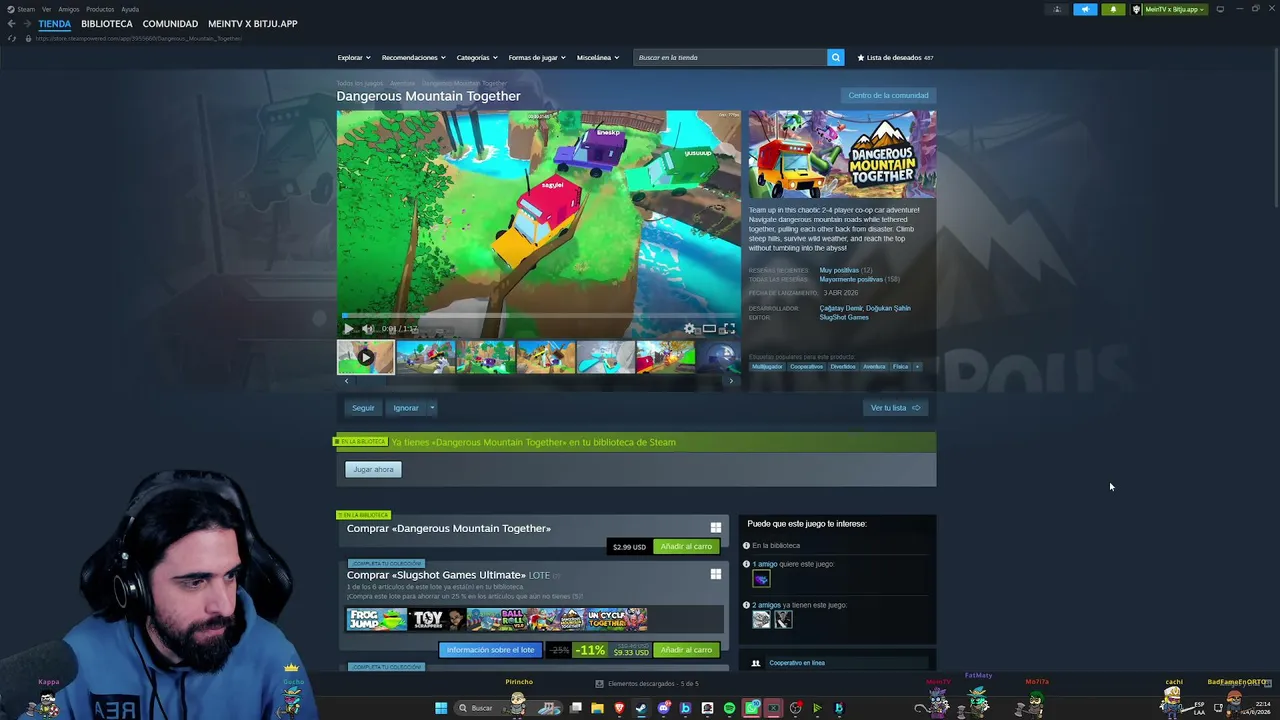Open the MEINTV X BITJU.APP profile tab
Screen dimensions: 1280x720
point(253,23)
